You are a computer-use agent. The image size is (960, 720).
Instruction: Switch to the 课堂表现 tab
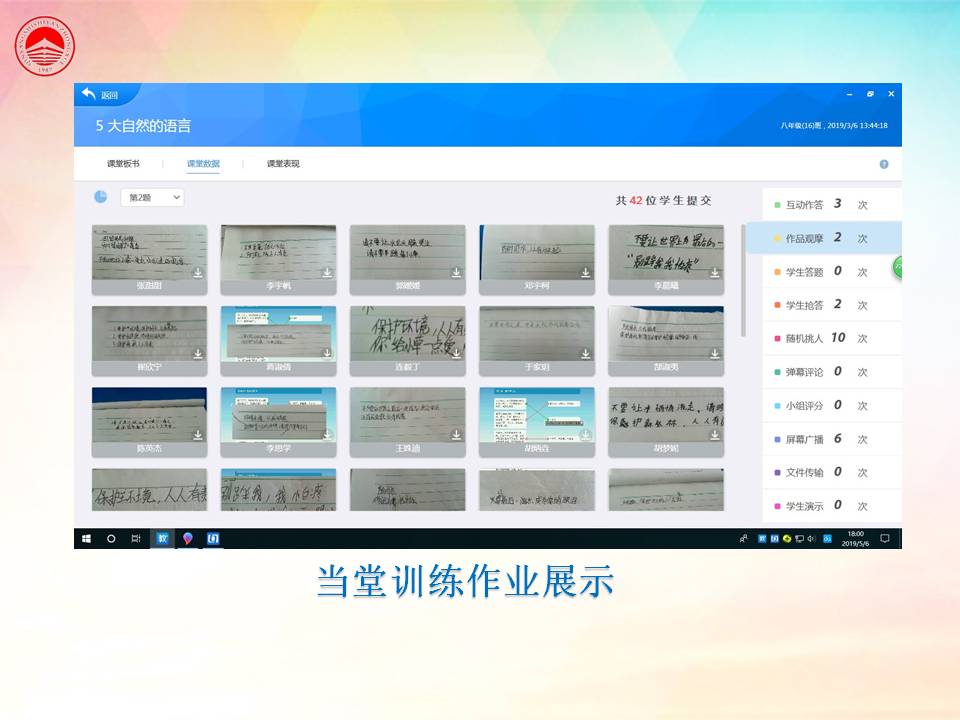click(283, 164)
